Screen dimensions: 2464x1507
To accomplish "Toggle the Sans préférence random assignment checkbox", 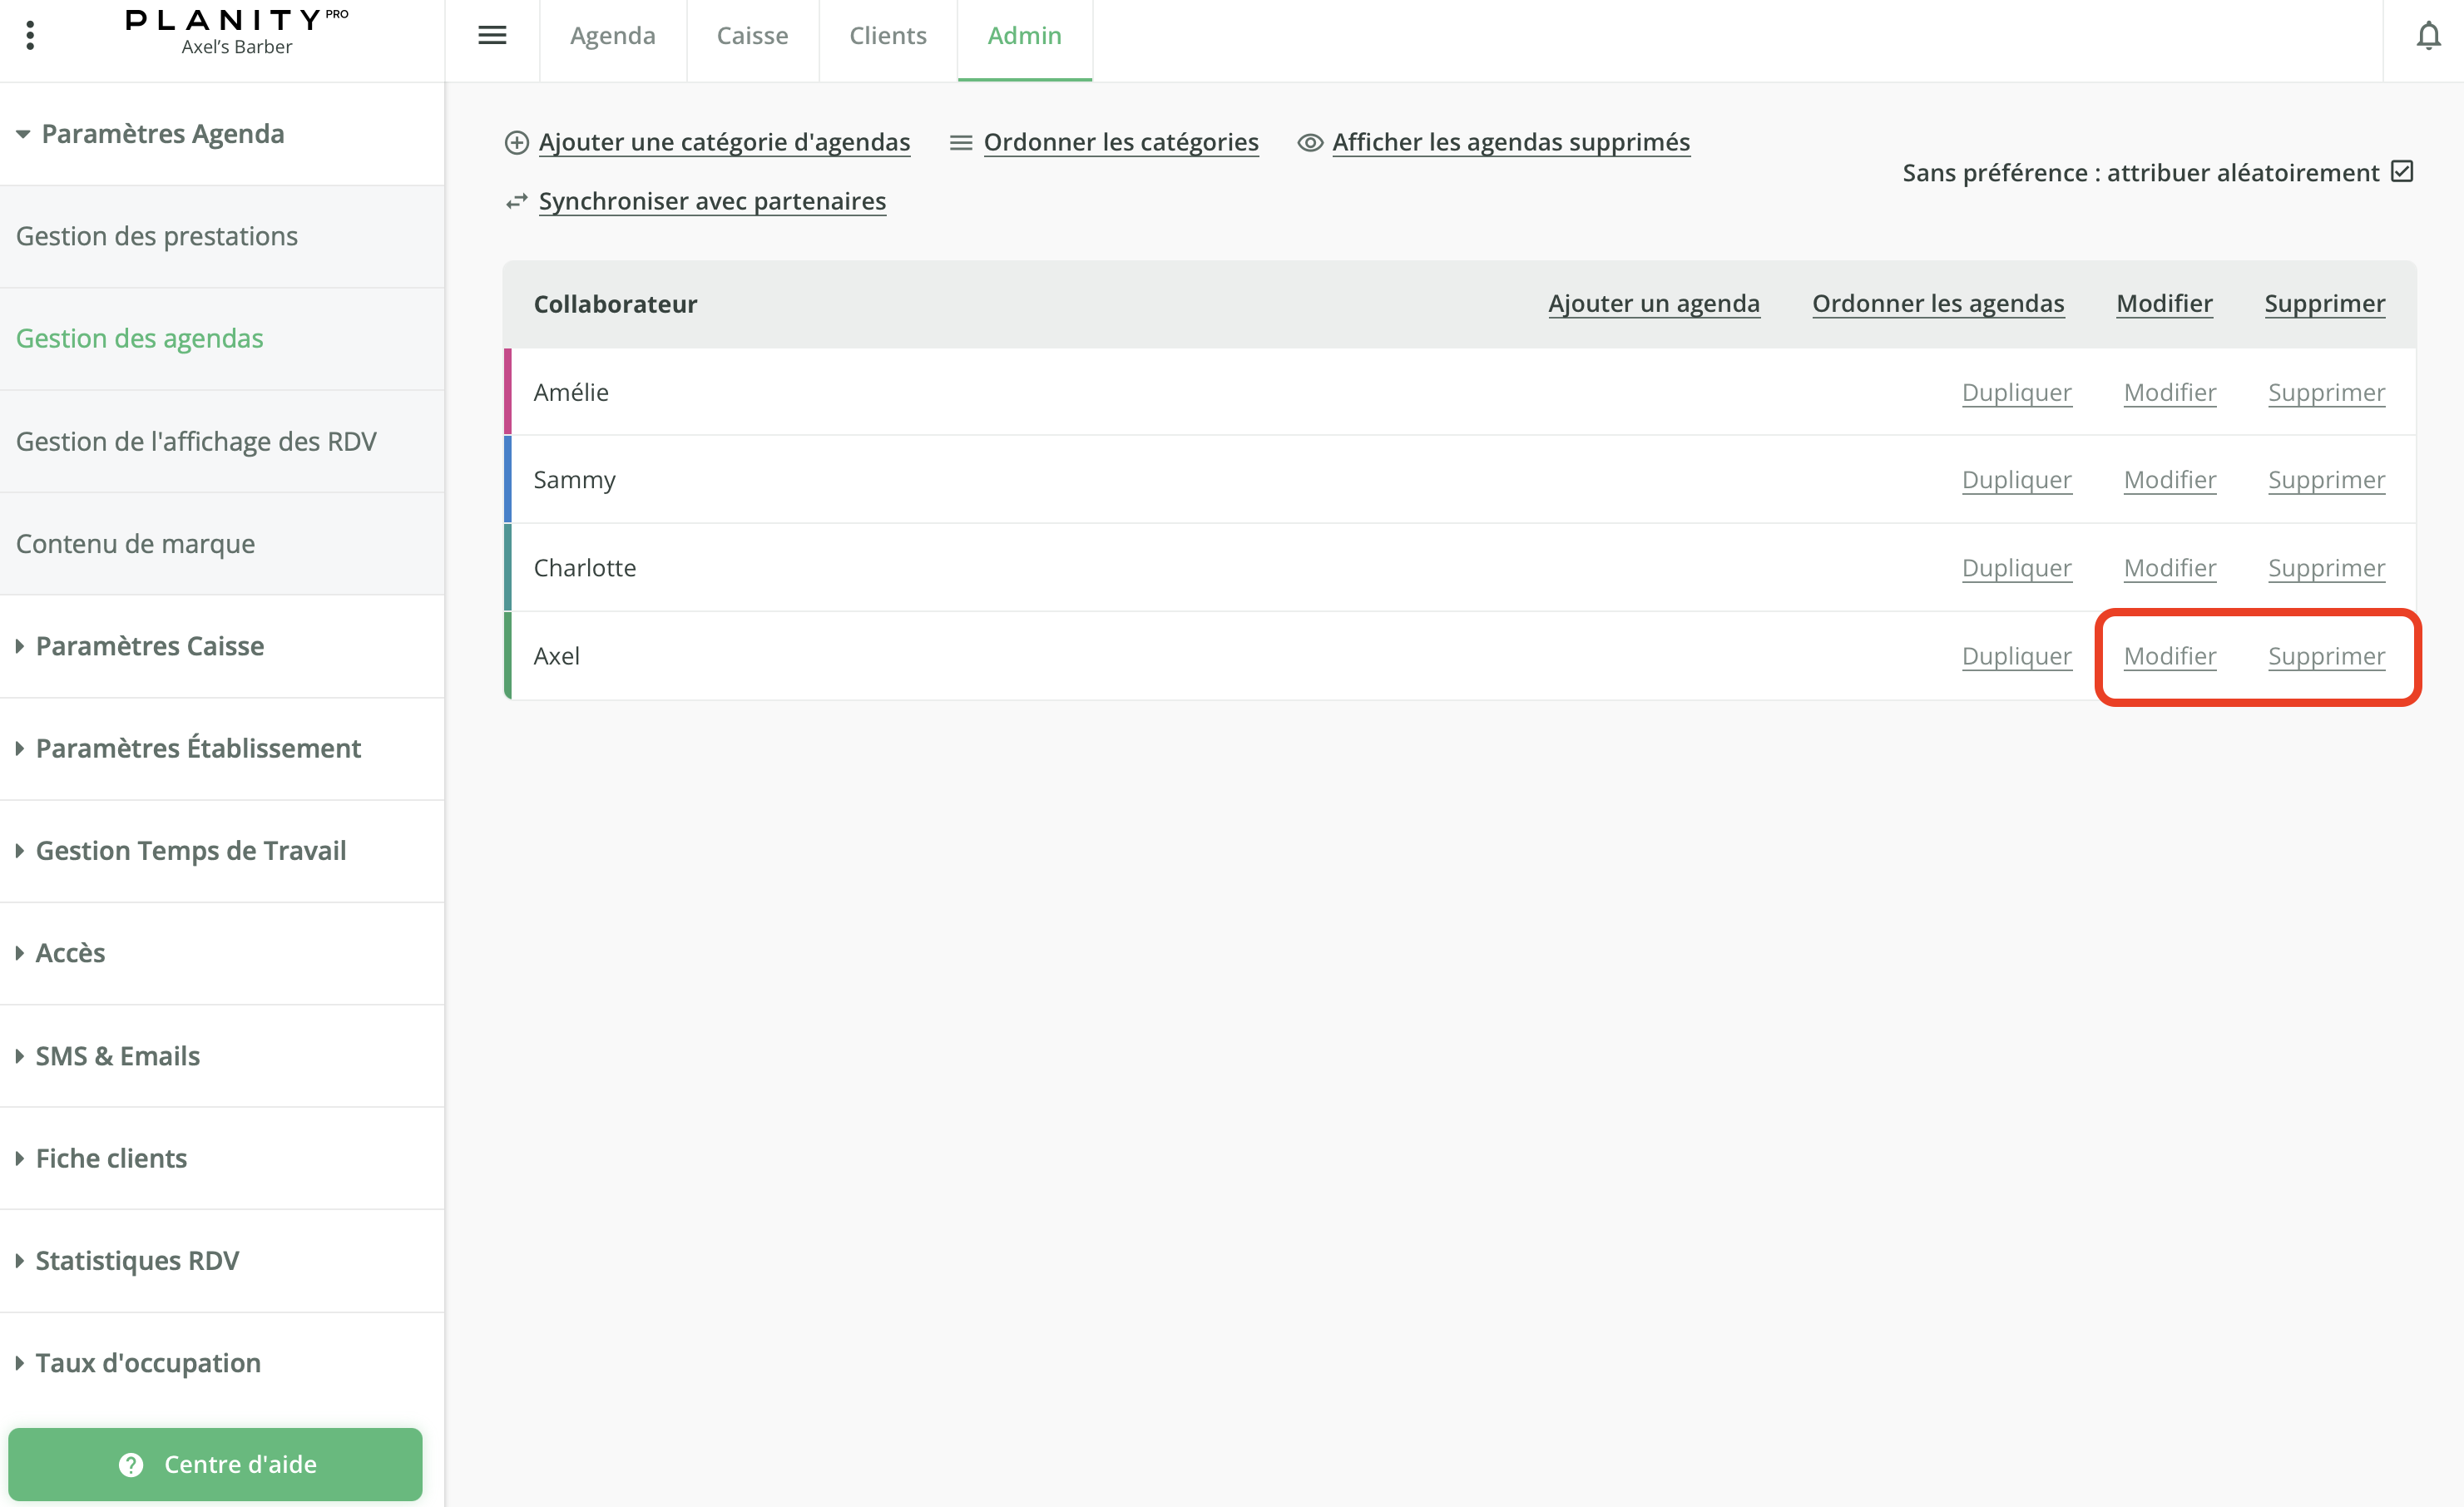I will click(2402, 172).
